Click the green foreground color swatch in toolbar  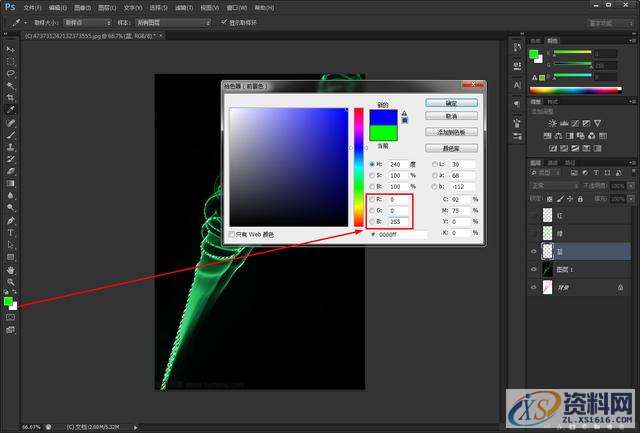(x=8, y=300)
